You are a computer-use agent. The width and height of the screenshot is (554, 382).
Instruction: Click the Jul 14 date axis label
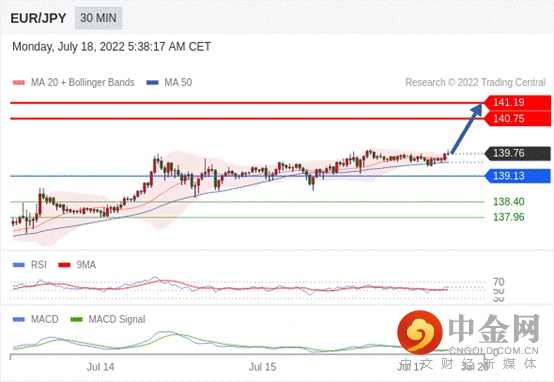point(100,367)
